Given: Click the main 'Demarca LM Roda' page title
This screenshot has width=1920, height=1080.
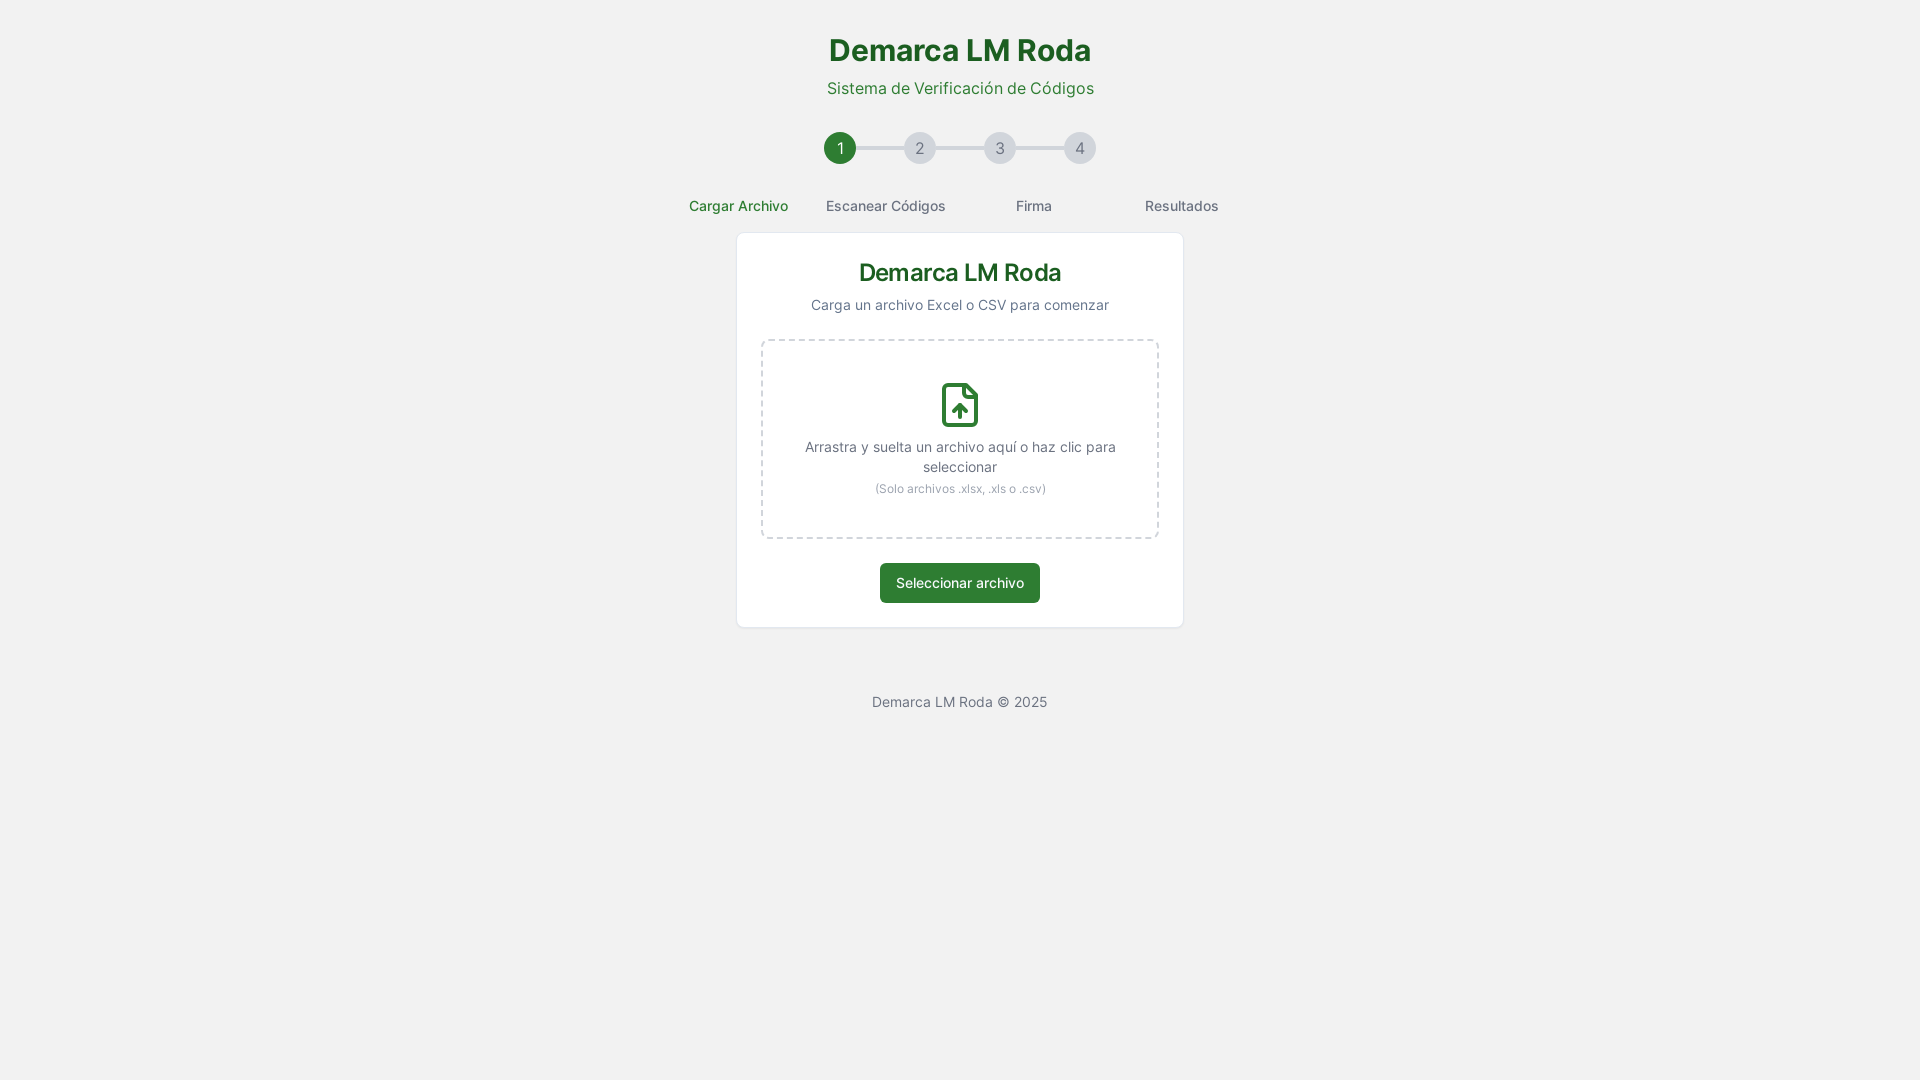Looking at the screenshot, I should (960, 50).
